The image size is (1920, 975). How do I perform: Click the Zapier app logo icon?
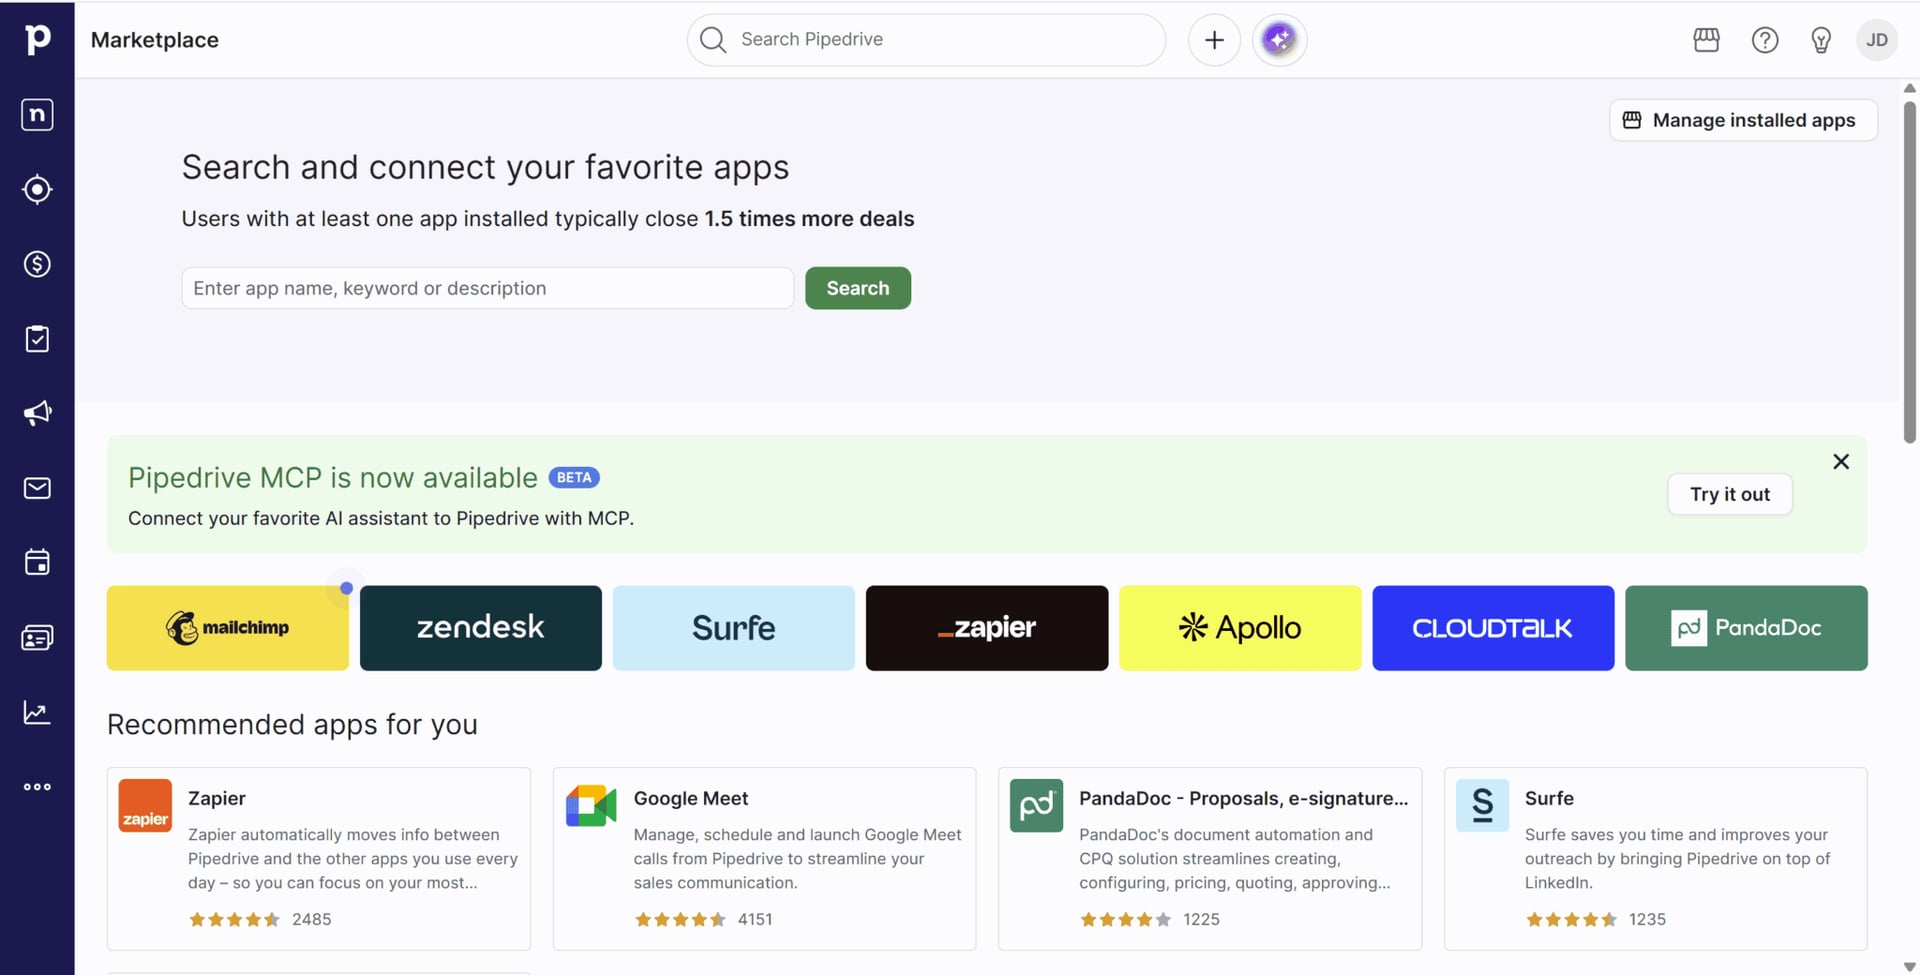pos(145,806)
